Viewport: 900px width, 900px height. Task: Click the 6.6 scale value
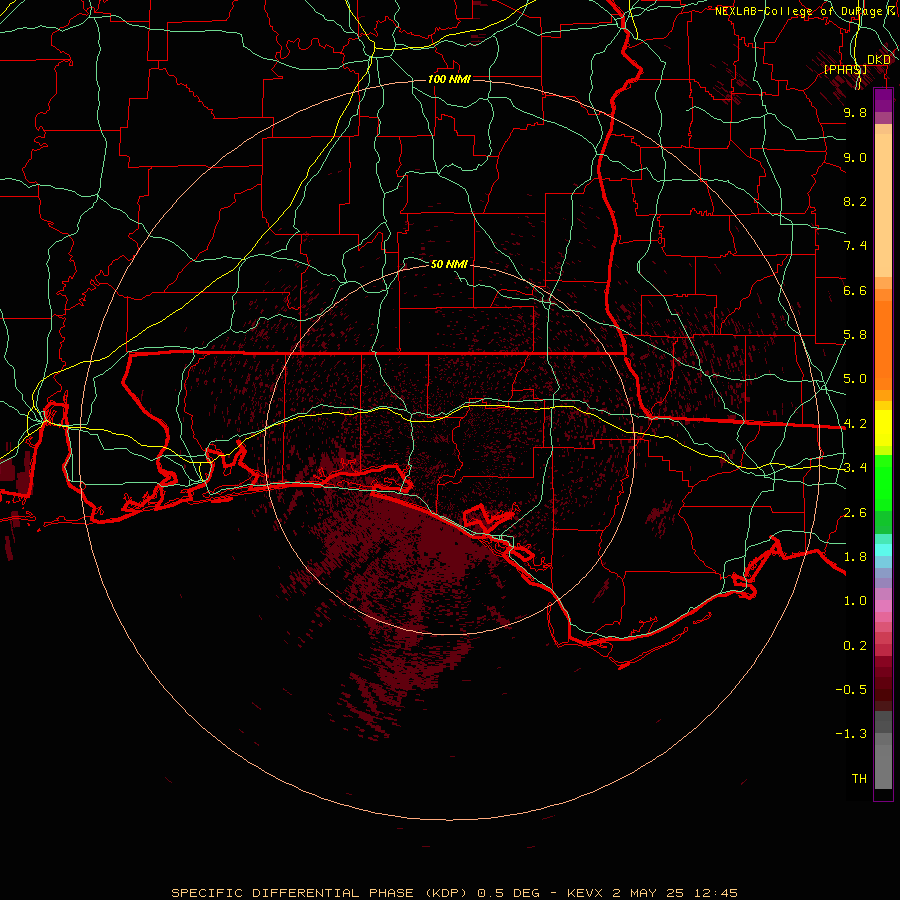pyautogui.click(x=855, y=290)
